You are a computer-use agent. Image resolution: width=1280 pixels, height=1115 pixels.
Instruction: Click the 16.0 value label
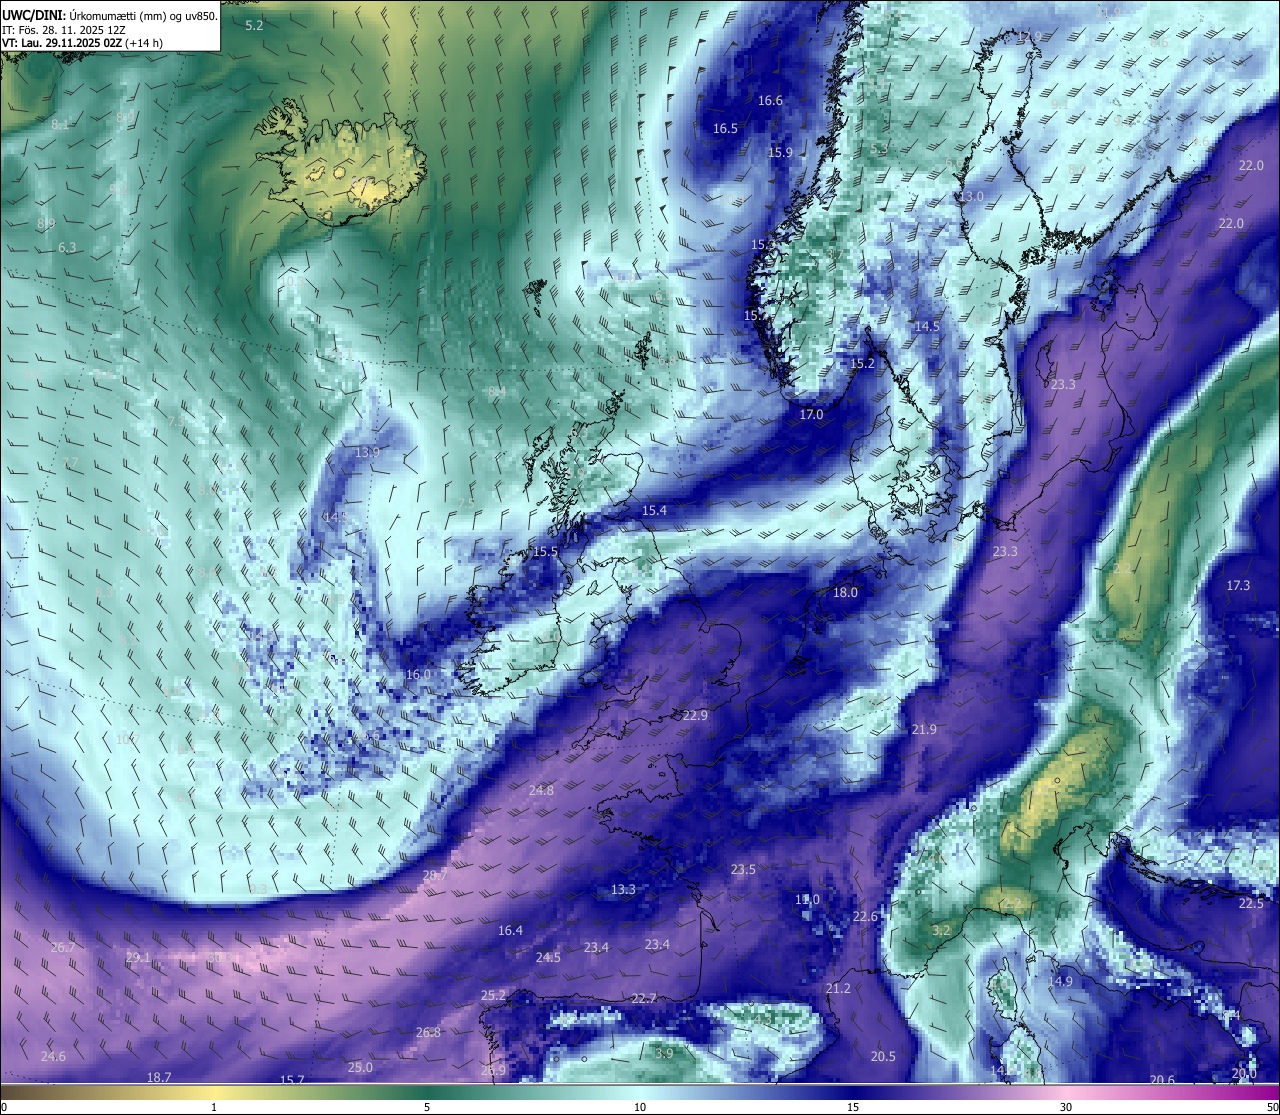(x=418, y=674)
